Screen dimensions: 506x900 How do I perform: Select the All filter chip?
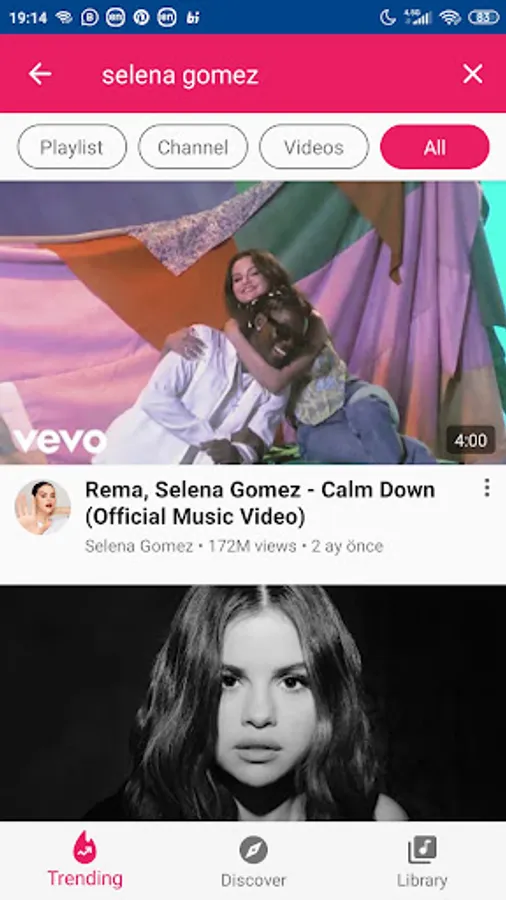coord(435,147)
